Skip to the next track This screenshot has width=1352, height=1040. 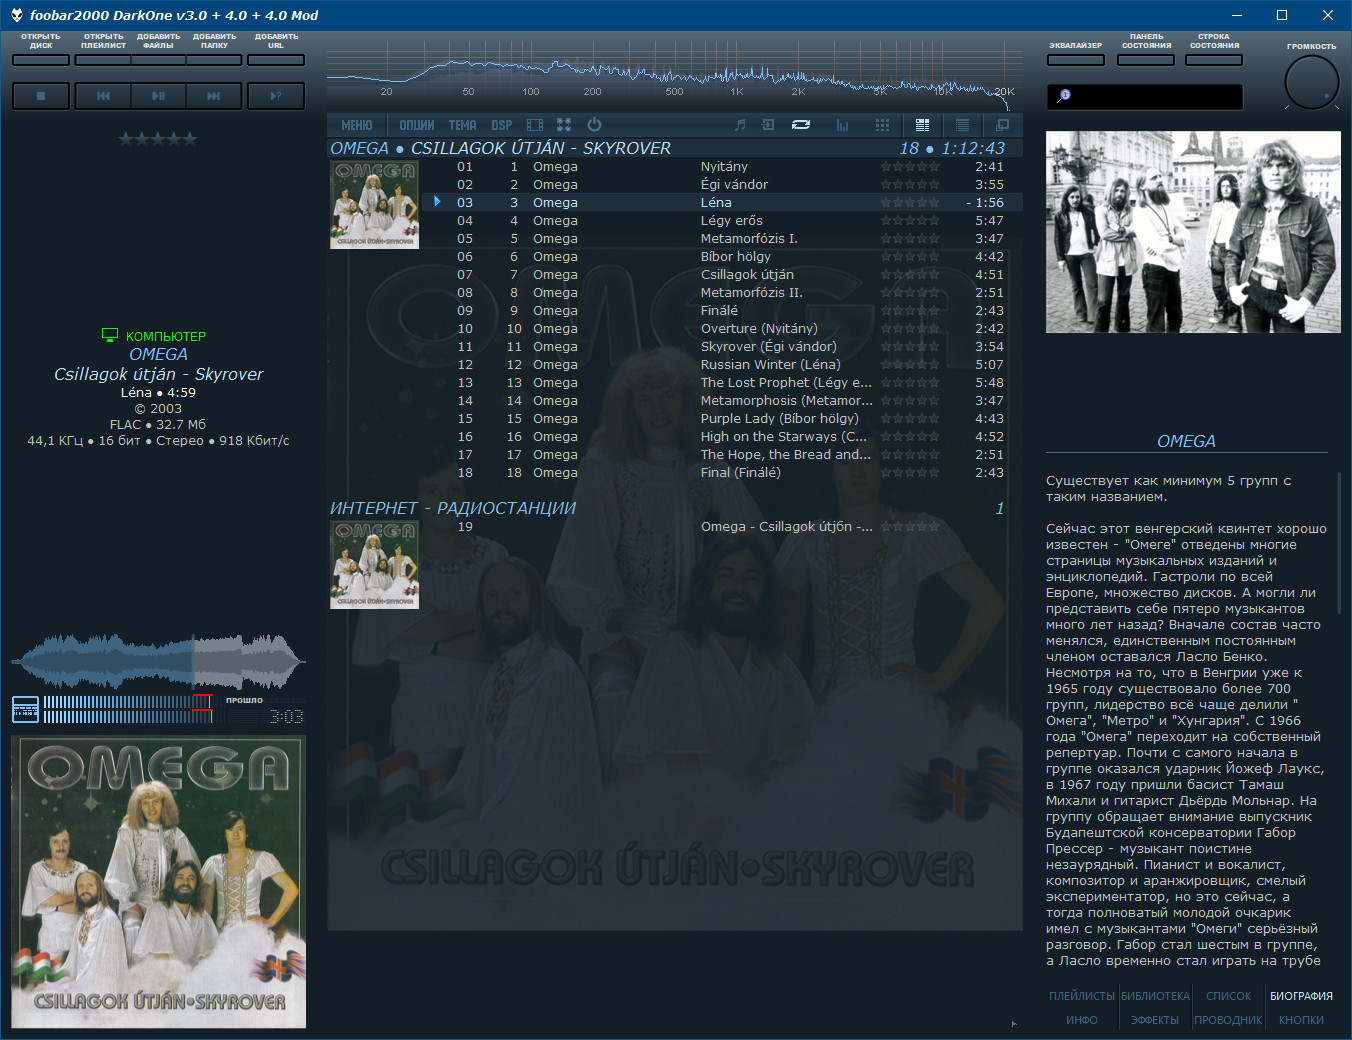pyautogui.click(x=214, y=96)
